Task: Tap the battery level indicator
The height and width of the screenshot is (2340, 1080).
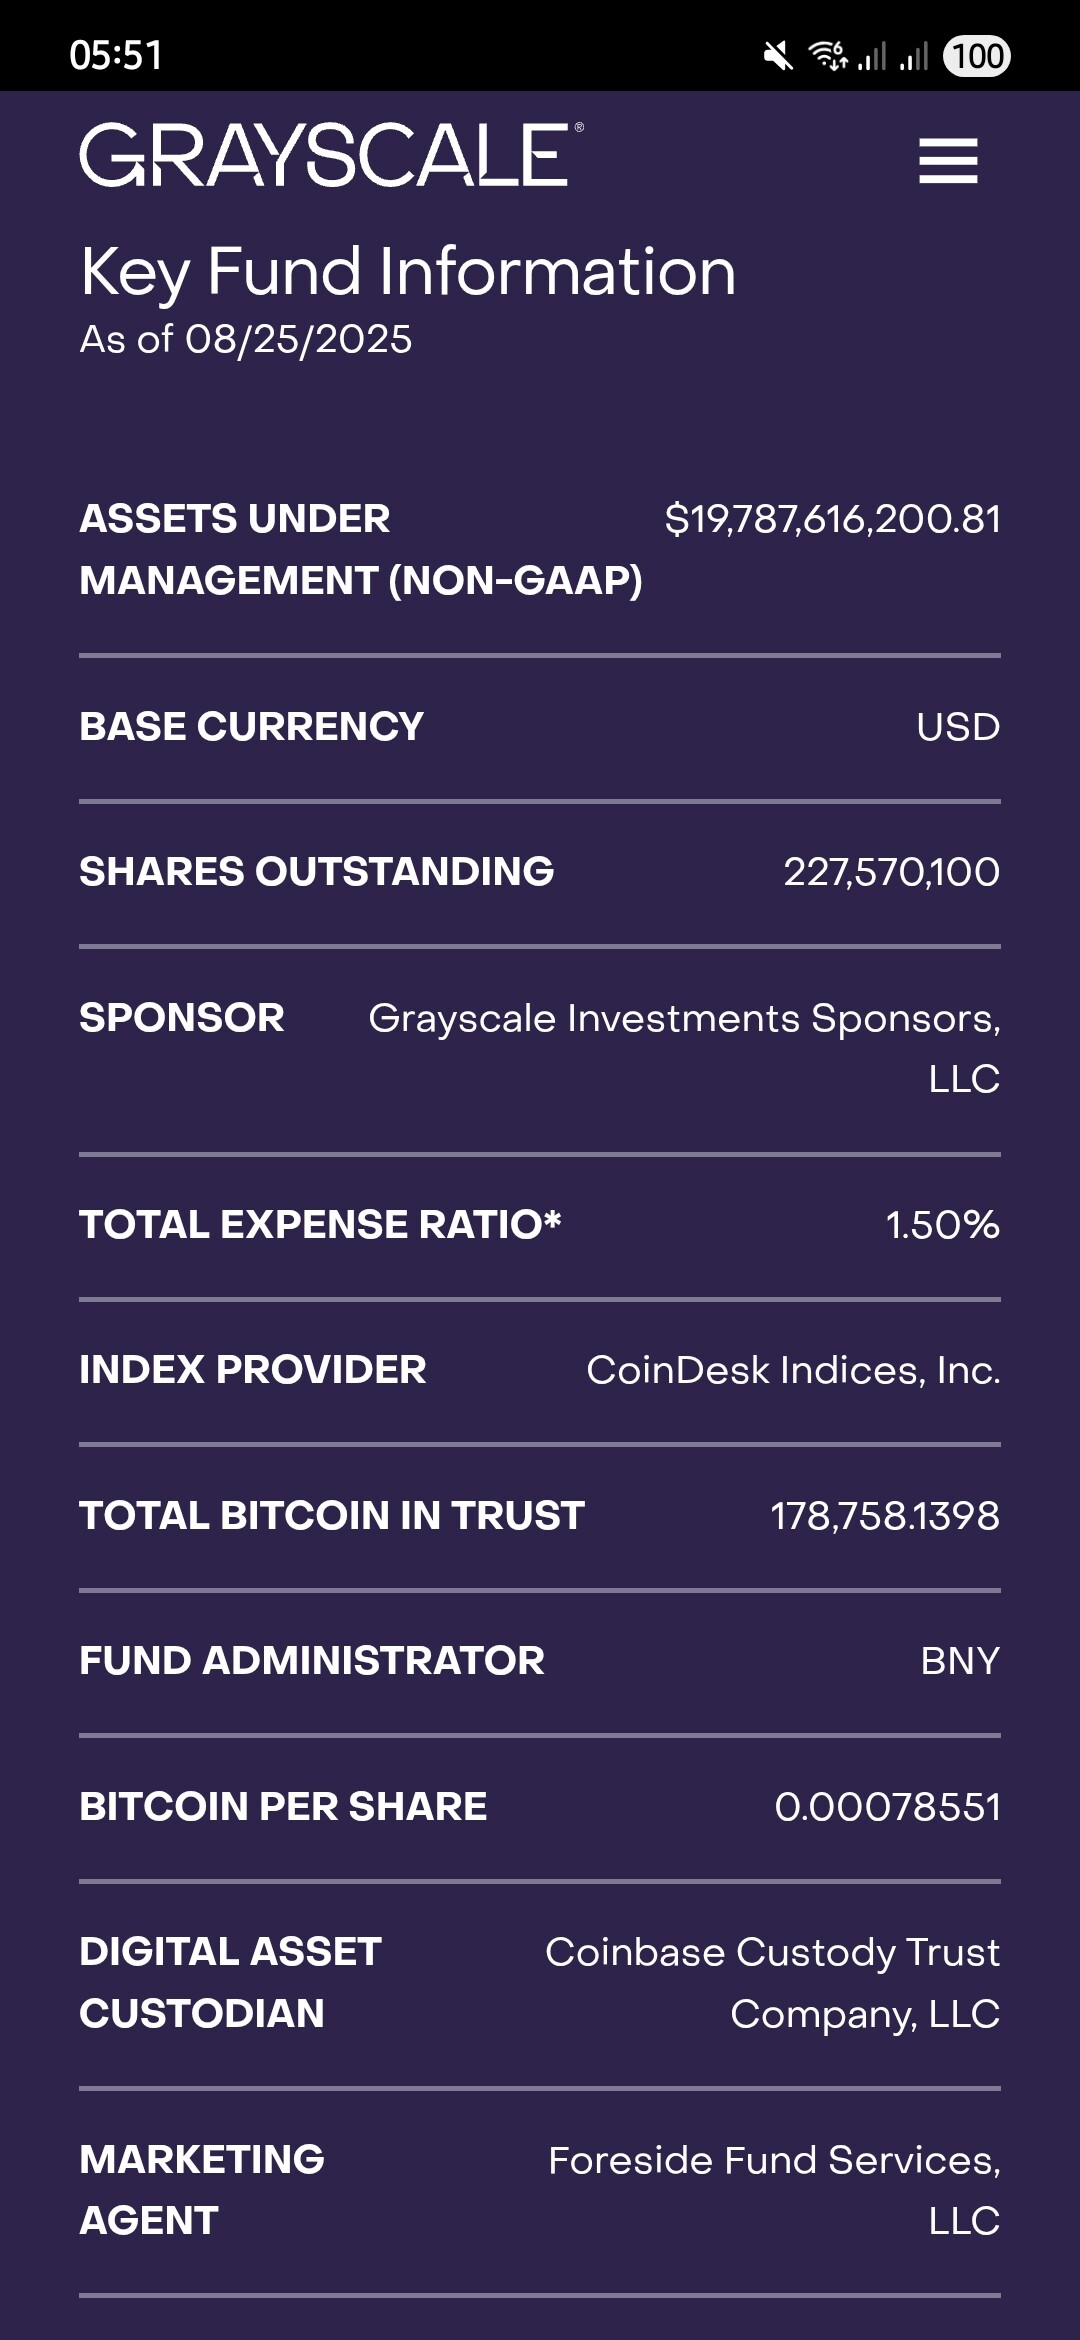Action: coord(976,56)
